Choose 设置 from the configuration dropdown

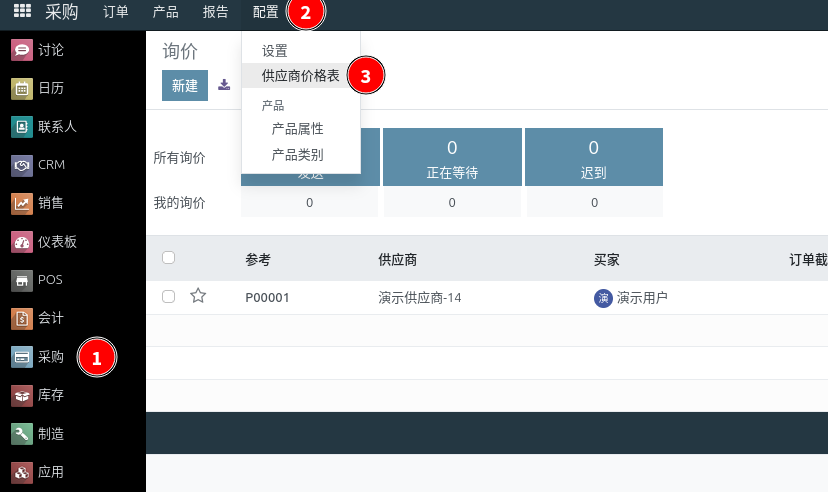click(x=275, y=51)
